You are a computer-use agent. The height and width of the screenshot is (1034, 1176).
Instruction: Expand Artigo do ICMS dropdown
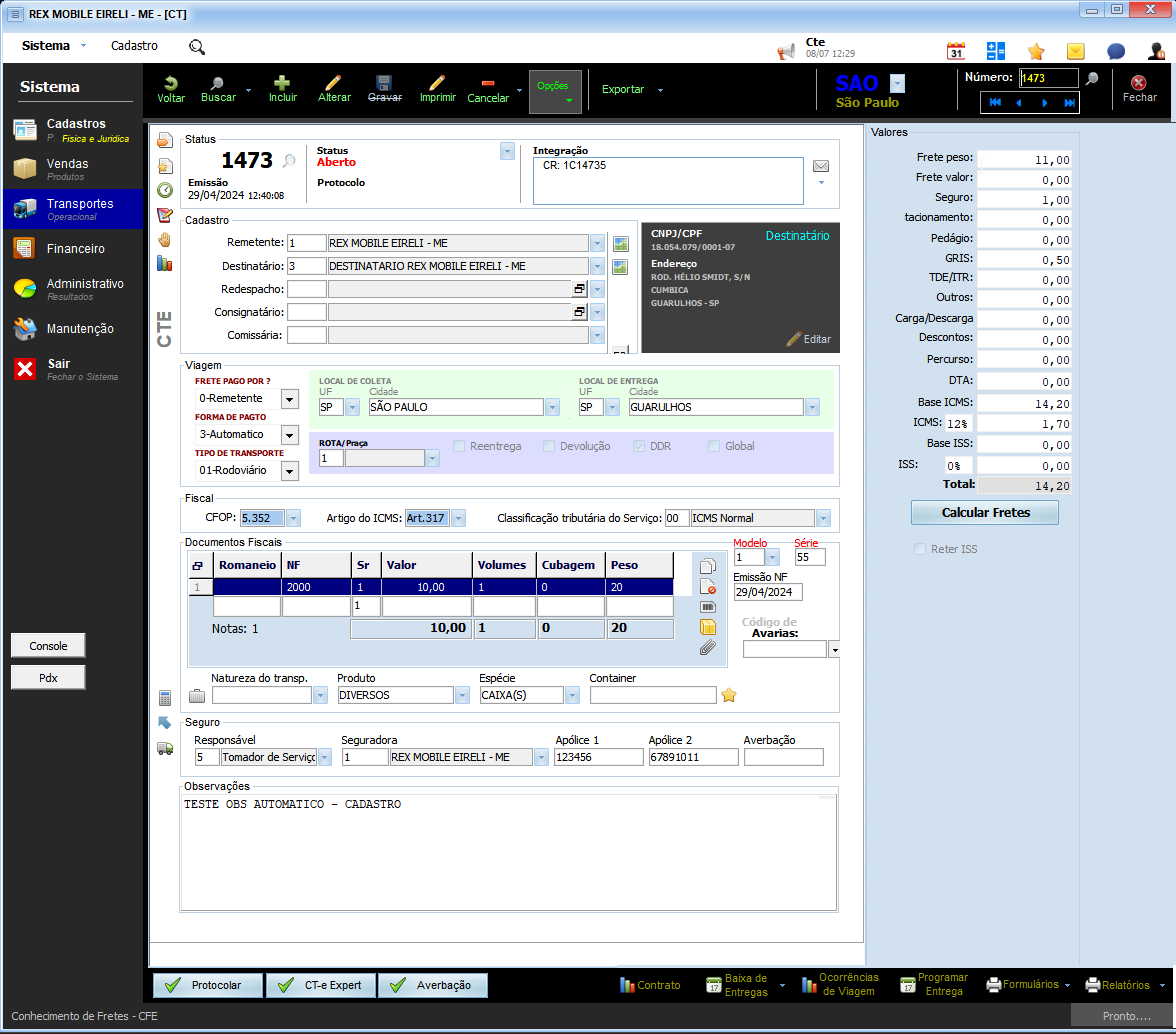[458, 518]
